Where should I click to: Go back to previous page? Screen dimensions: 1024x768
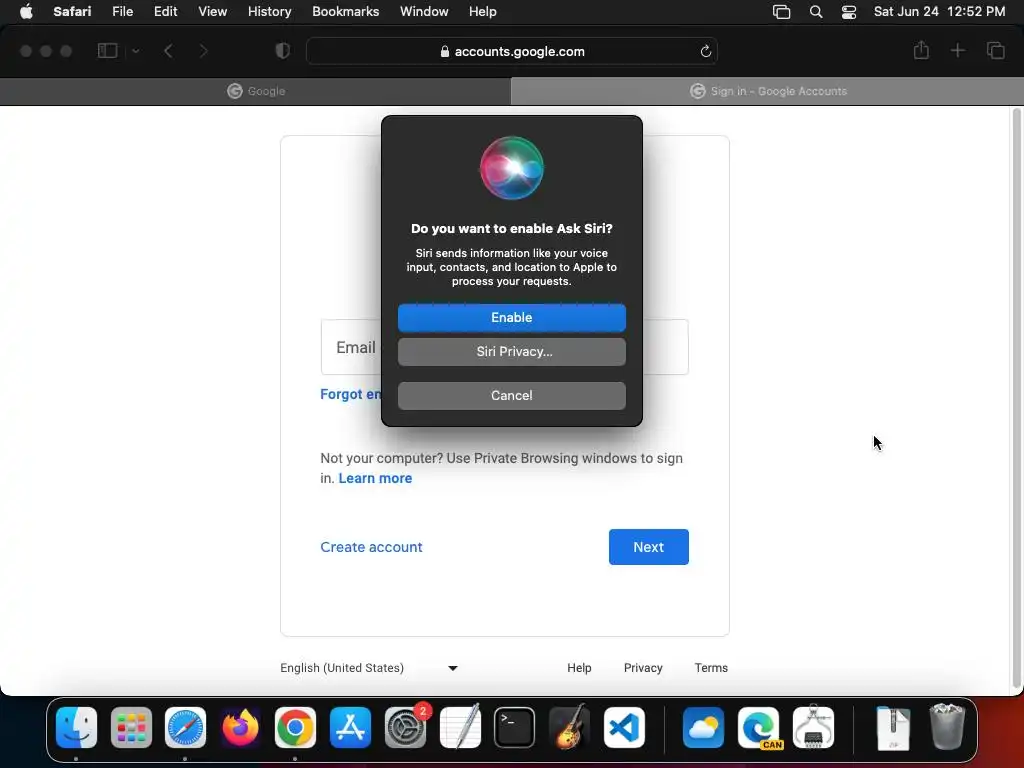[x=168, y=51]
